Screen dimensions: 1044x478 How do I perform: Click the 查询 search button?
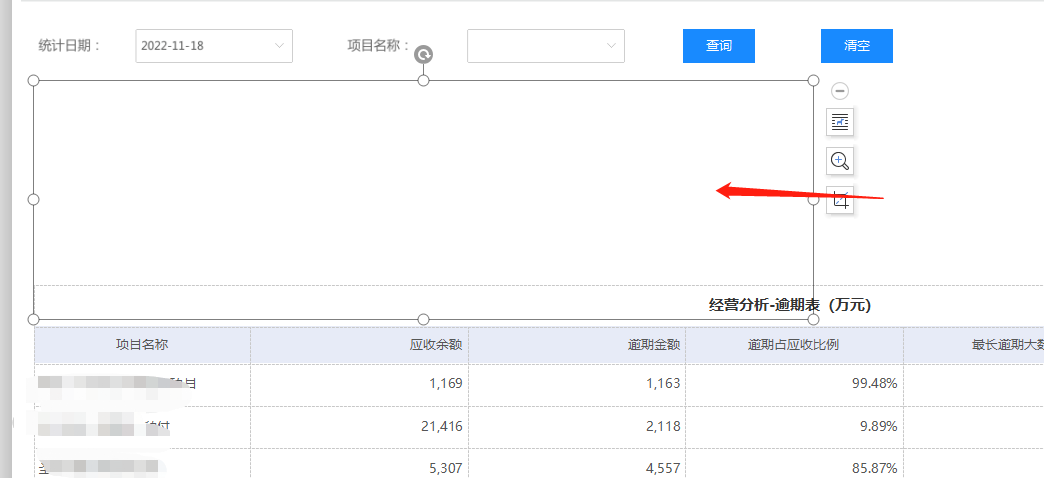click(x=718, y=46)
